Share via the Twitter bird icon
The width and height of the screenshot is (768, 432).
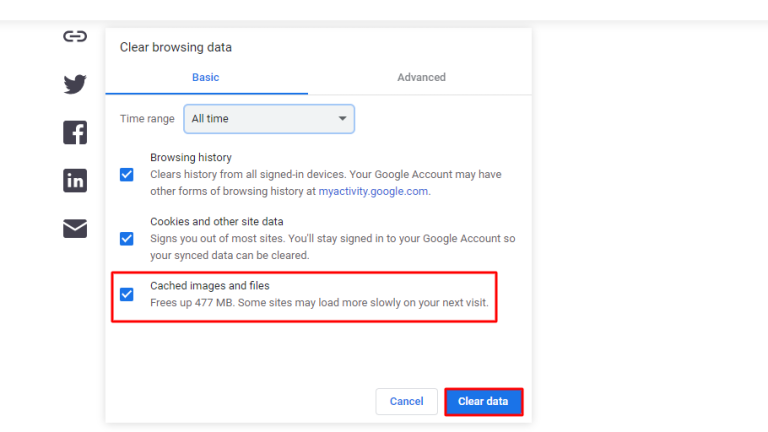pos(75,84)
